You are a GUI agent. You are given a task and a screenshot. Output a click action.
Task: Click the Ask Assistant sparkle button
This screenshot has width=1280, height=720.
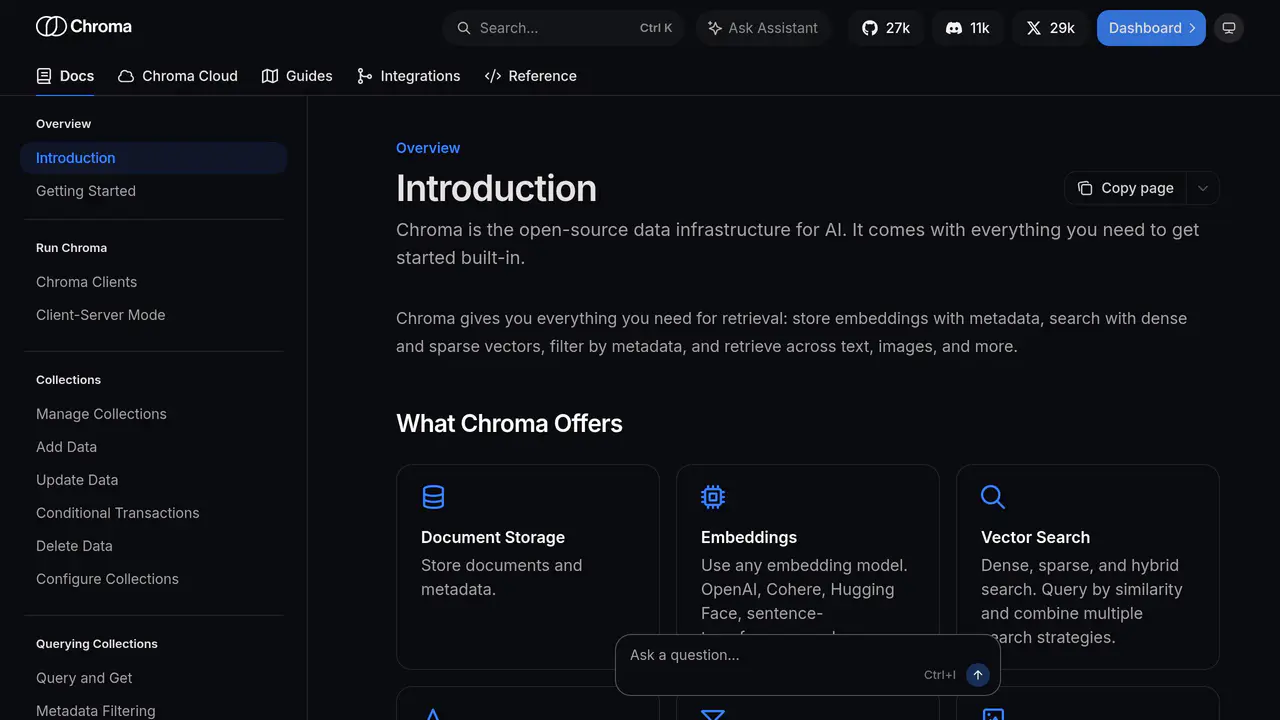point(763,28)
